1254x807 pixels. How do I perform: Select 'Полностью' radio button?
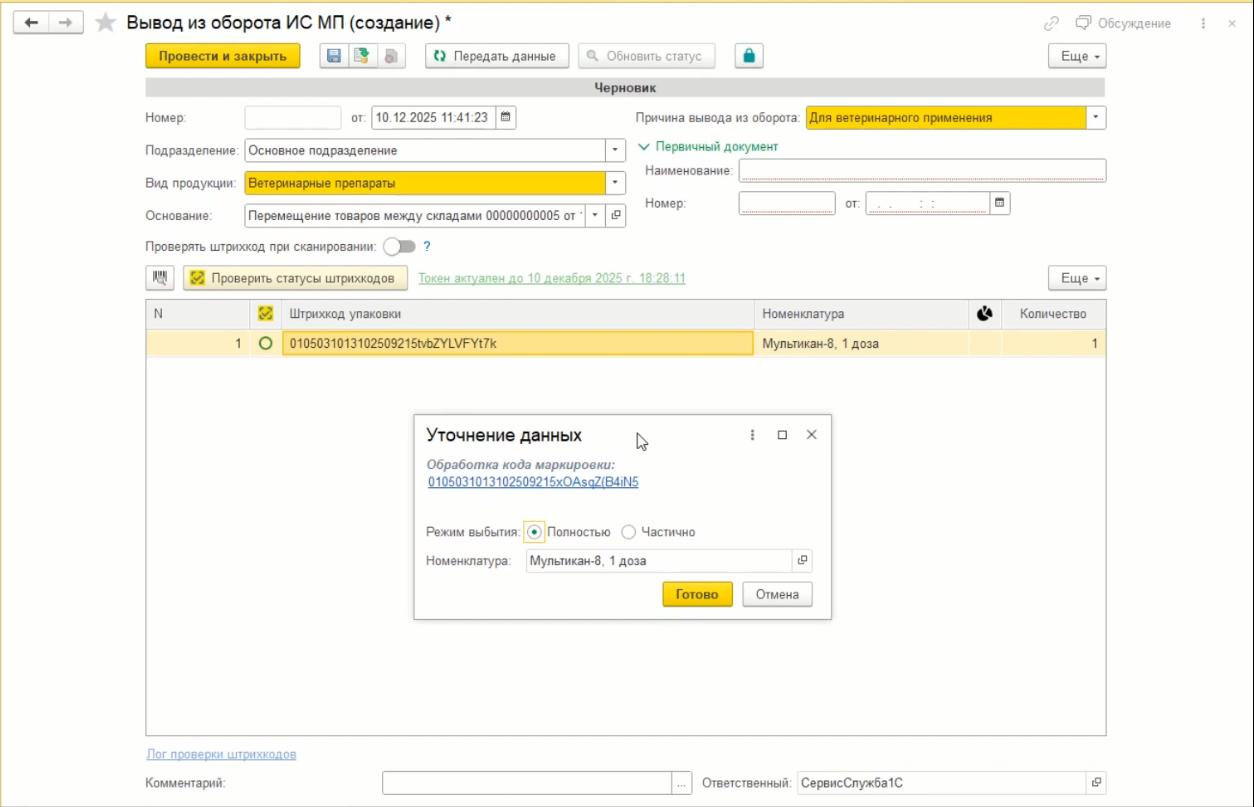pyautogui.click(x=534, y=532)
